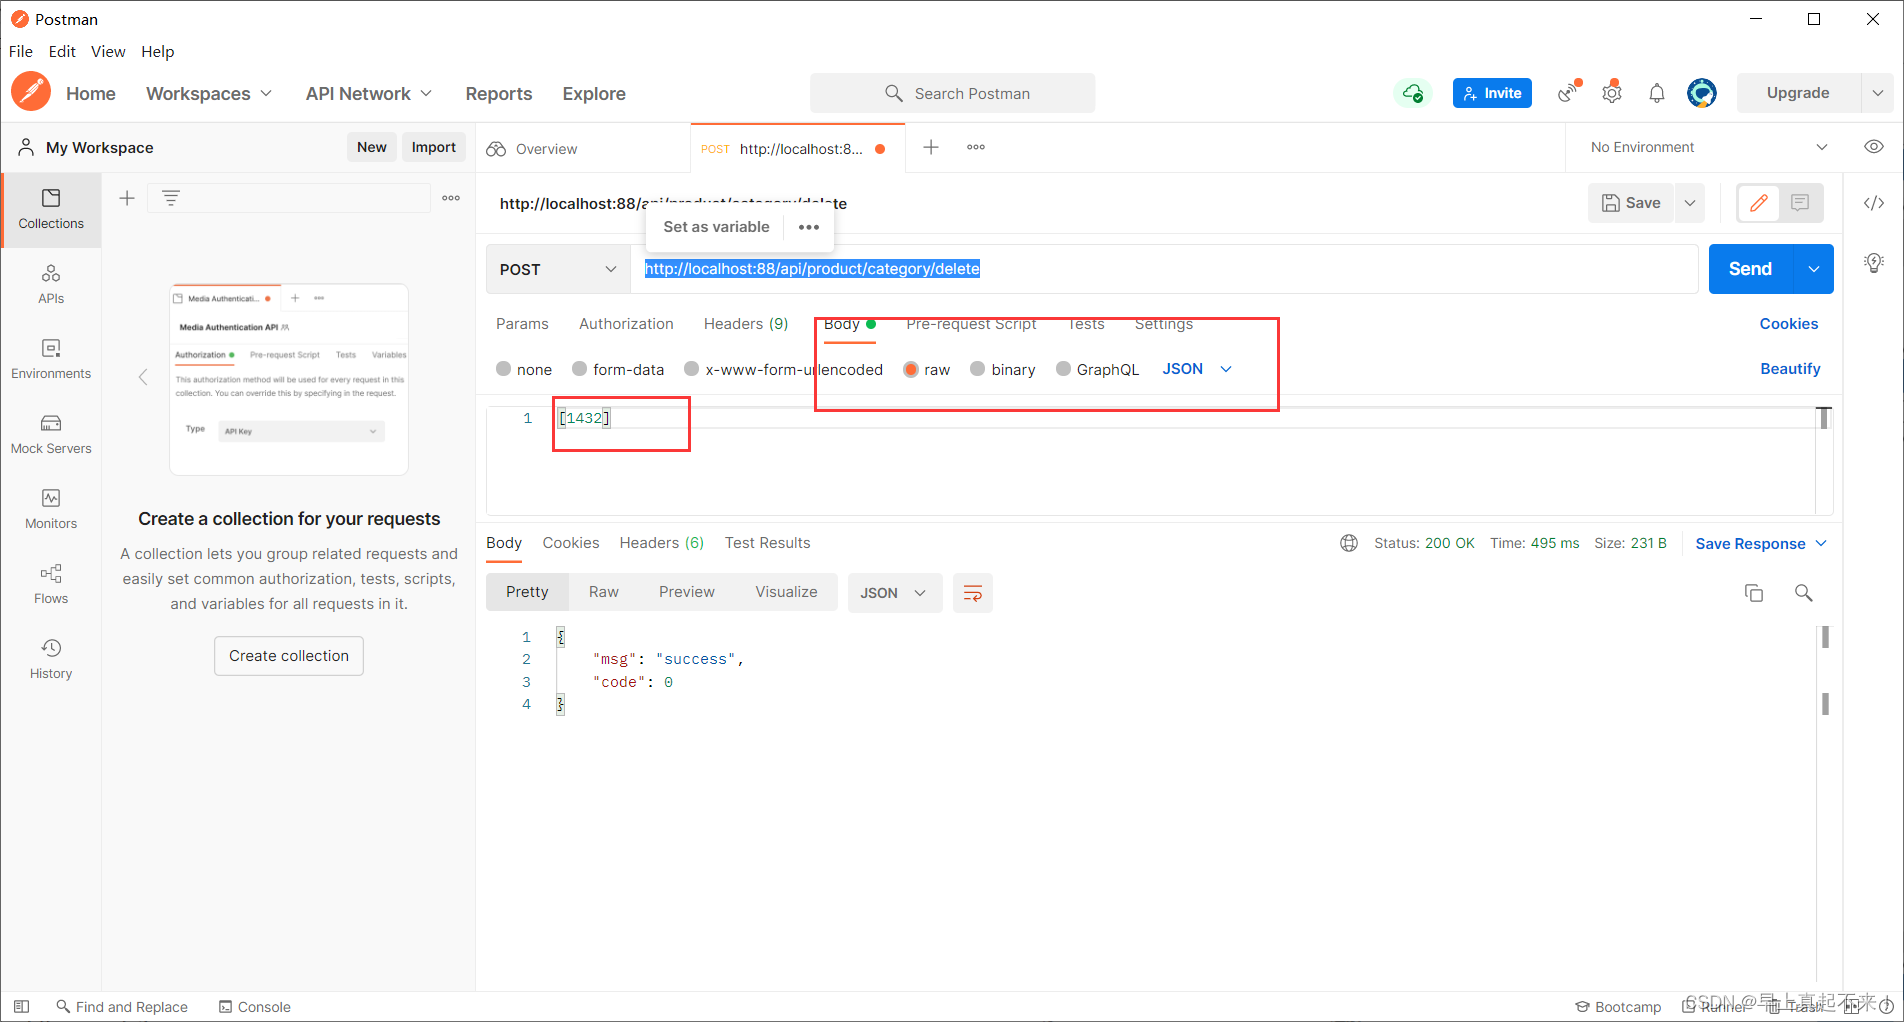Expand the Workspaces menu
This screenshot has height=1022, width=1904.
pyautogui.click(x=209, y=93)
